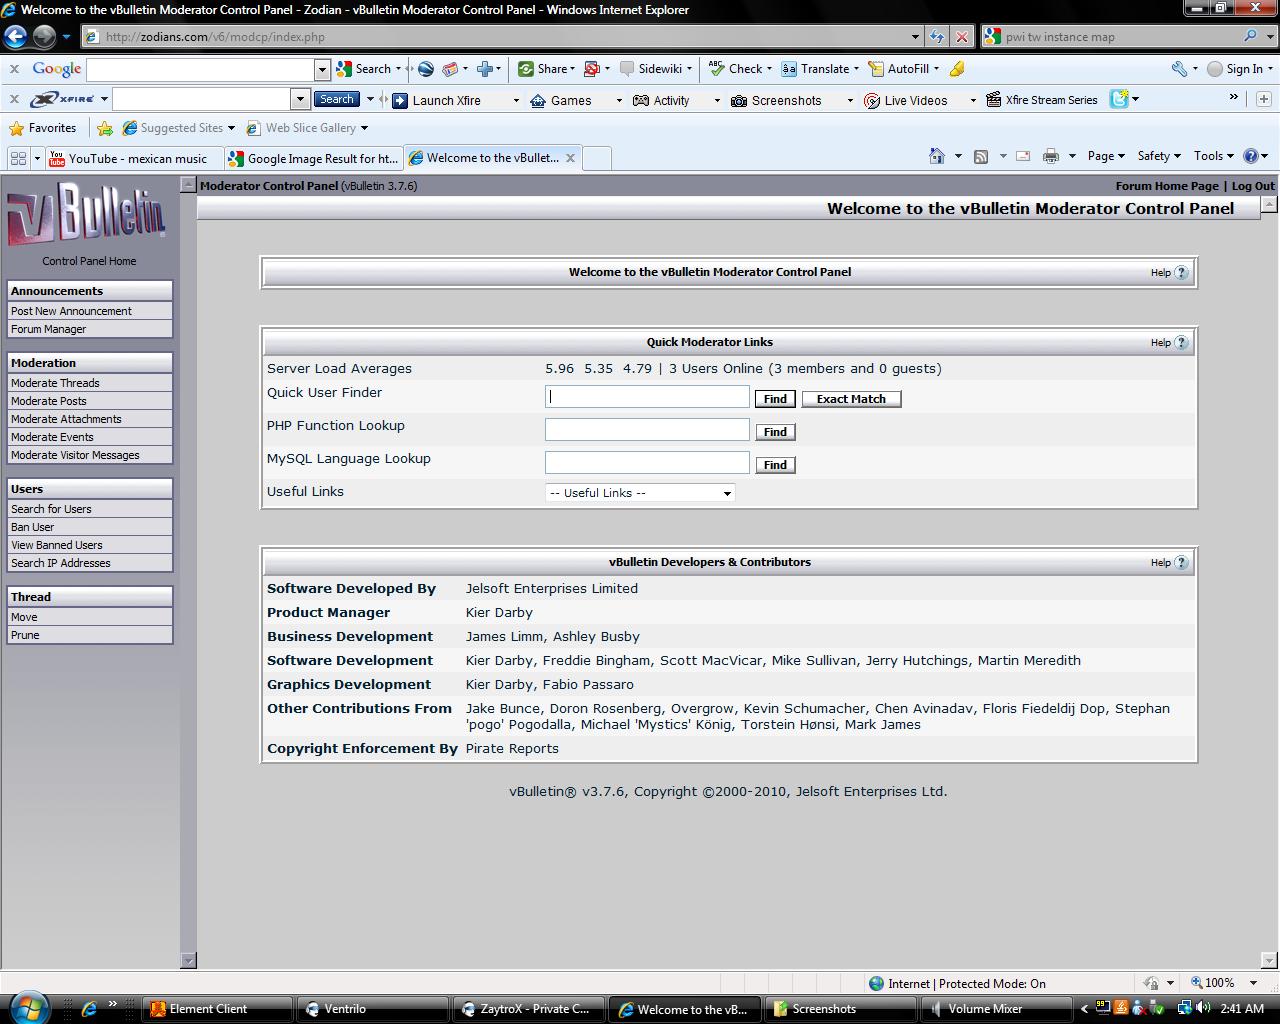The width and height of the screenshot is (1280, 1024).
Task: Open the Prune thread link
Action: click(90, 635)
